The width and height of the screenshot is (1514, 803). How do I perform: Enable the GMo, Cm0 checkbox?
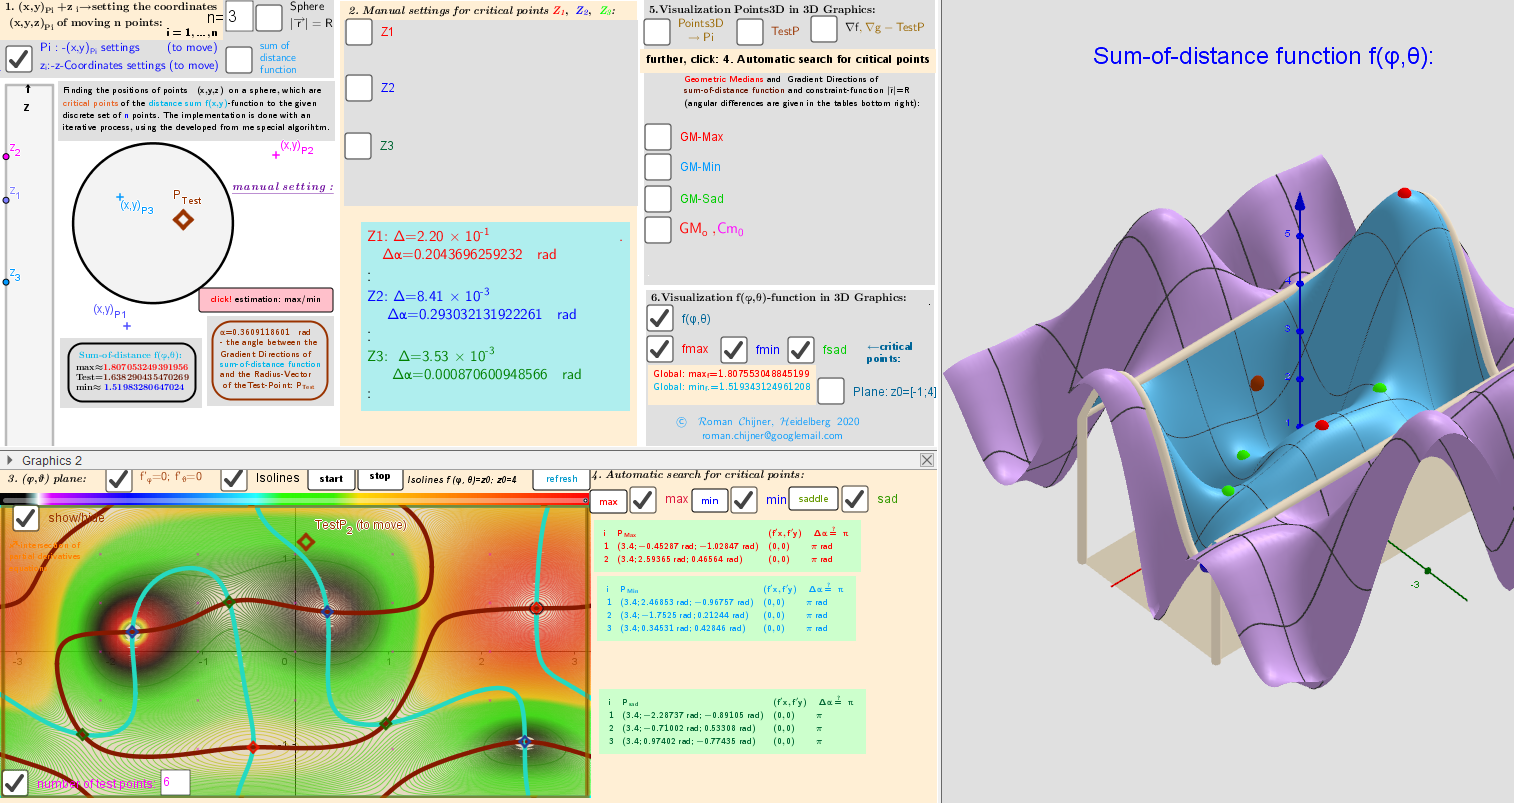tap(658, 229)
